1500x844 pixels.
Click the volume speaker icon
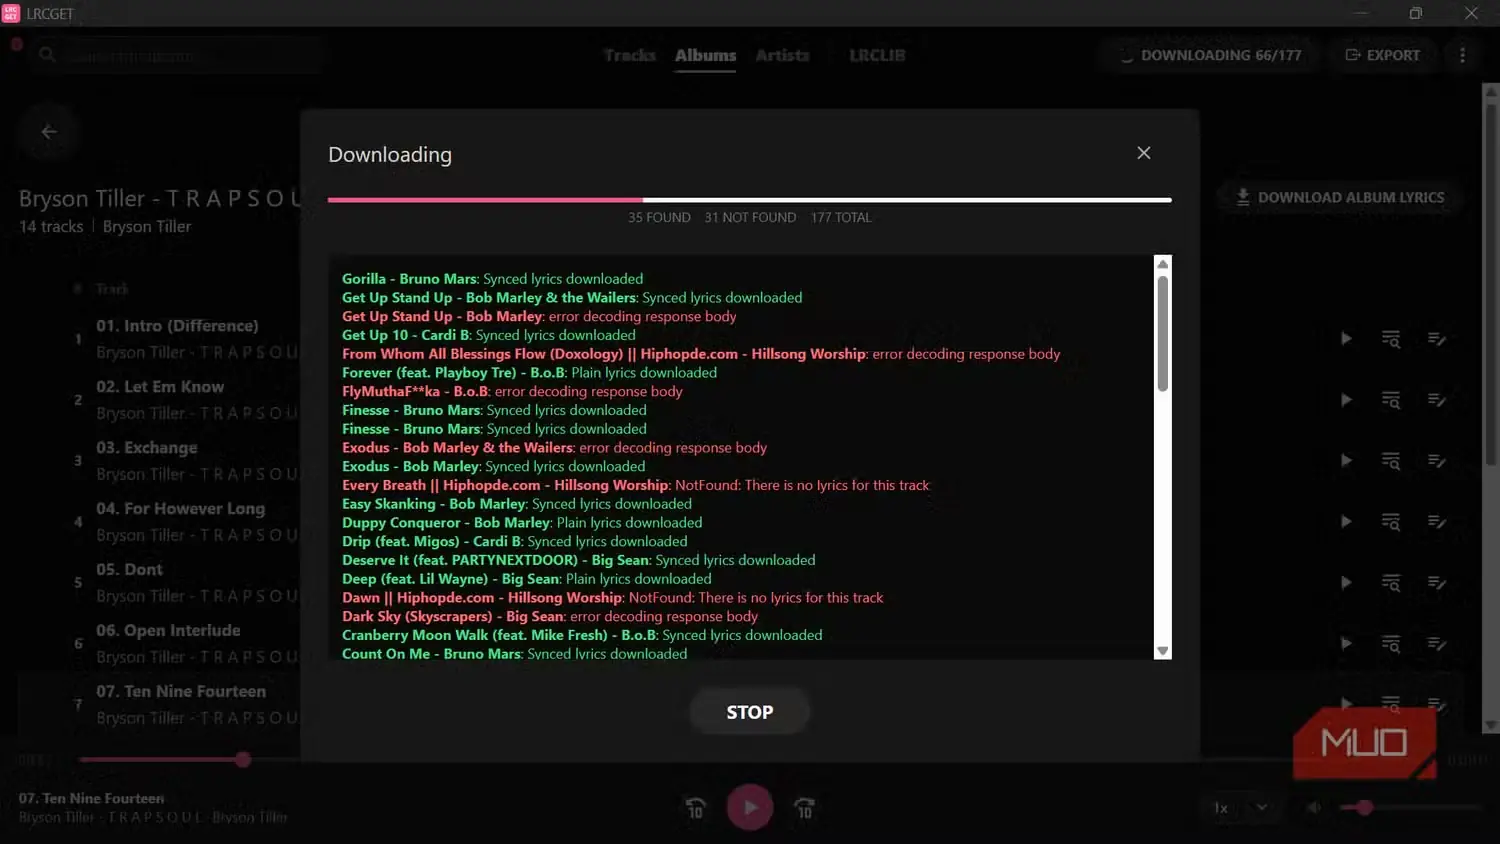coord(1314,808)
